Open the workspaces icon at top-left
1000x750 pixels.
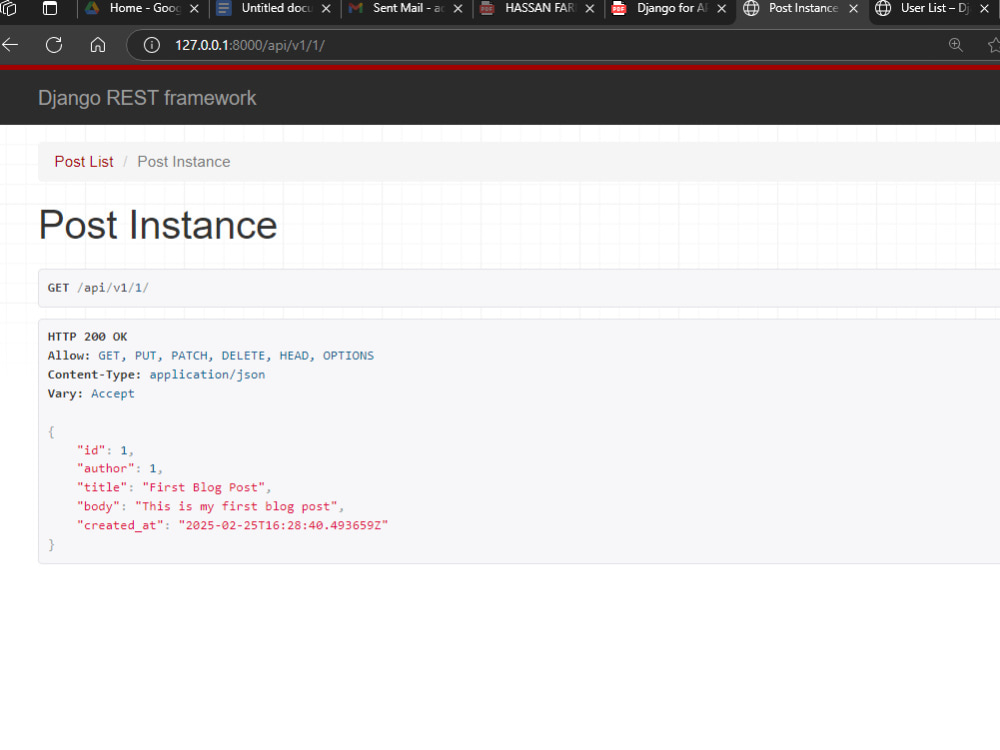click(x=8, y=8)
